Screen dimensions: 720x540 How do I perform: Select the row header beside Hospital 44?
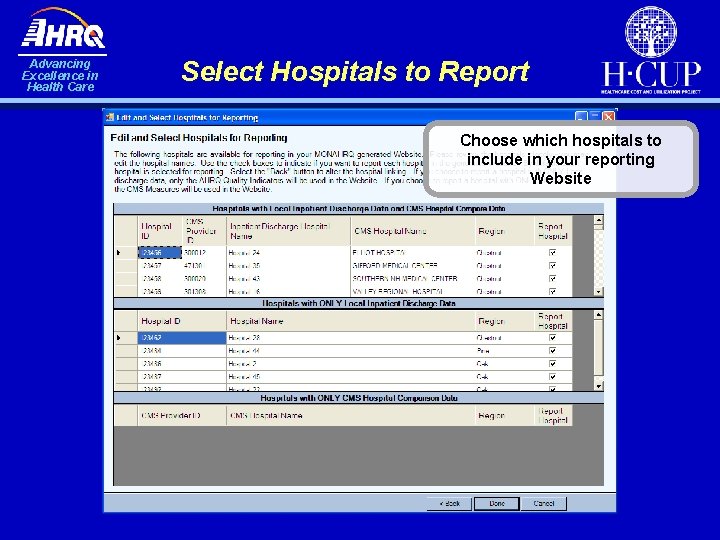(125, 350)
